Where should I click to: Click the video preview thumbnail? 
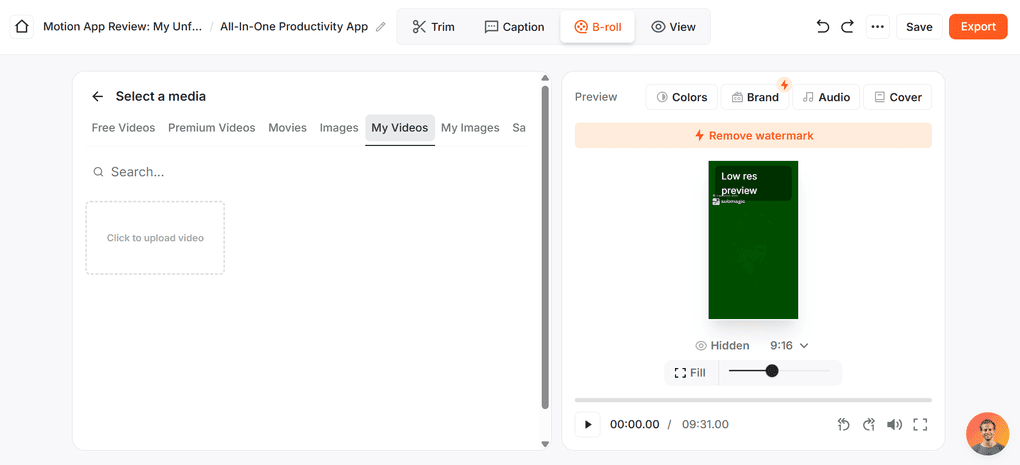tap(753, 240)
